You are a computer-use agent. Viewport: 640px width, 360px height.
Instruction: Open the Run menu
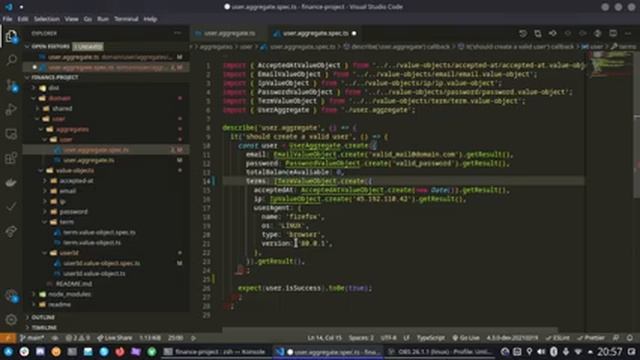point(103,19)
